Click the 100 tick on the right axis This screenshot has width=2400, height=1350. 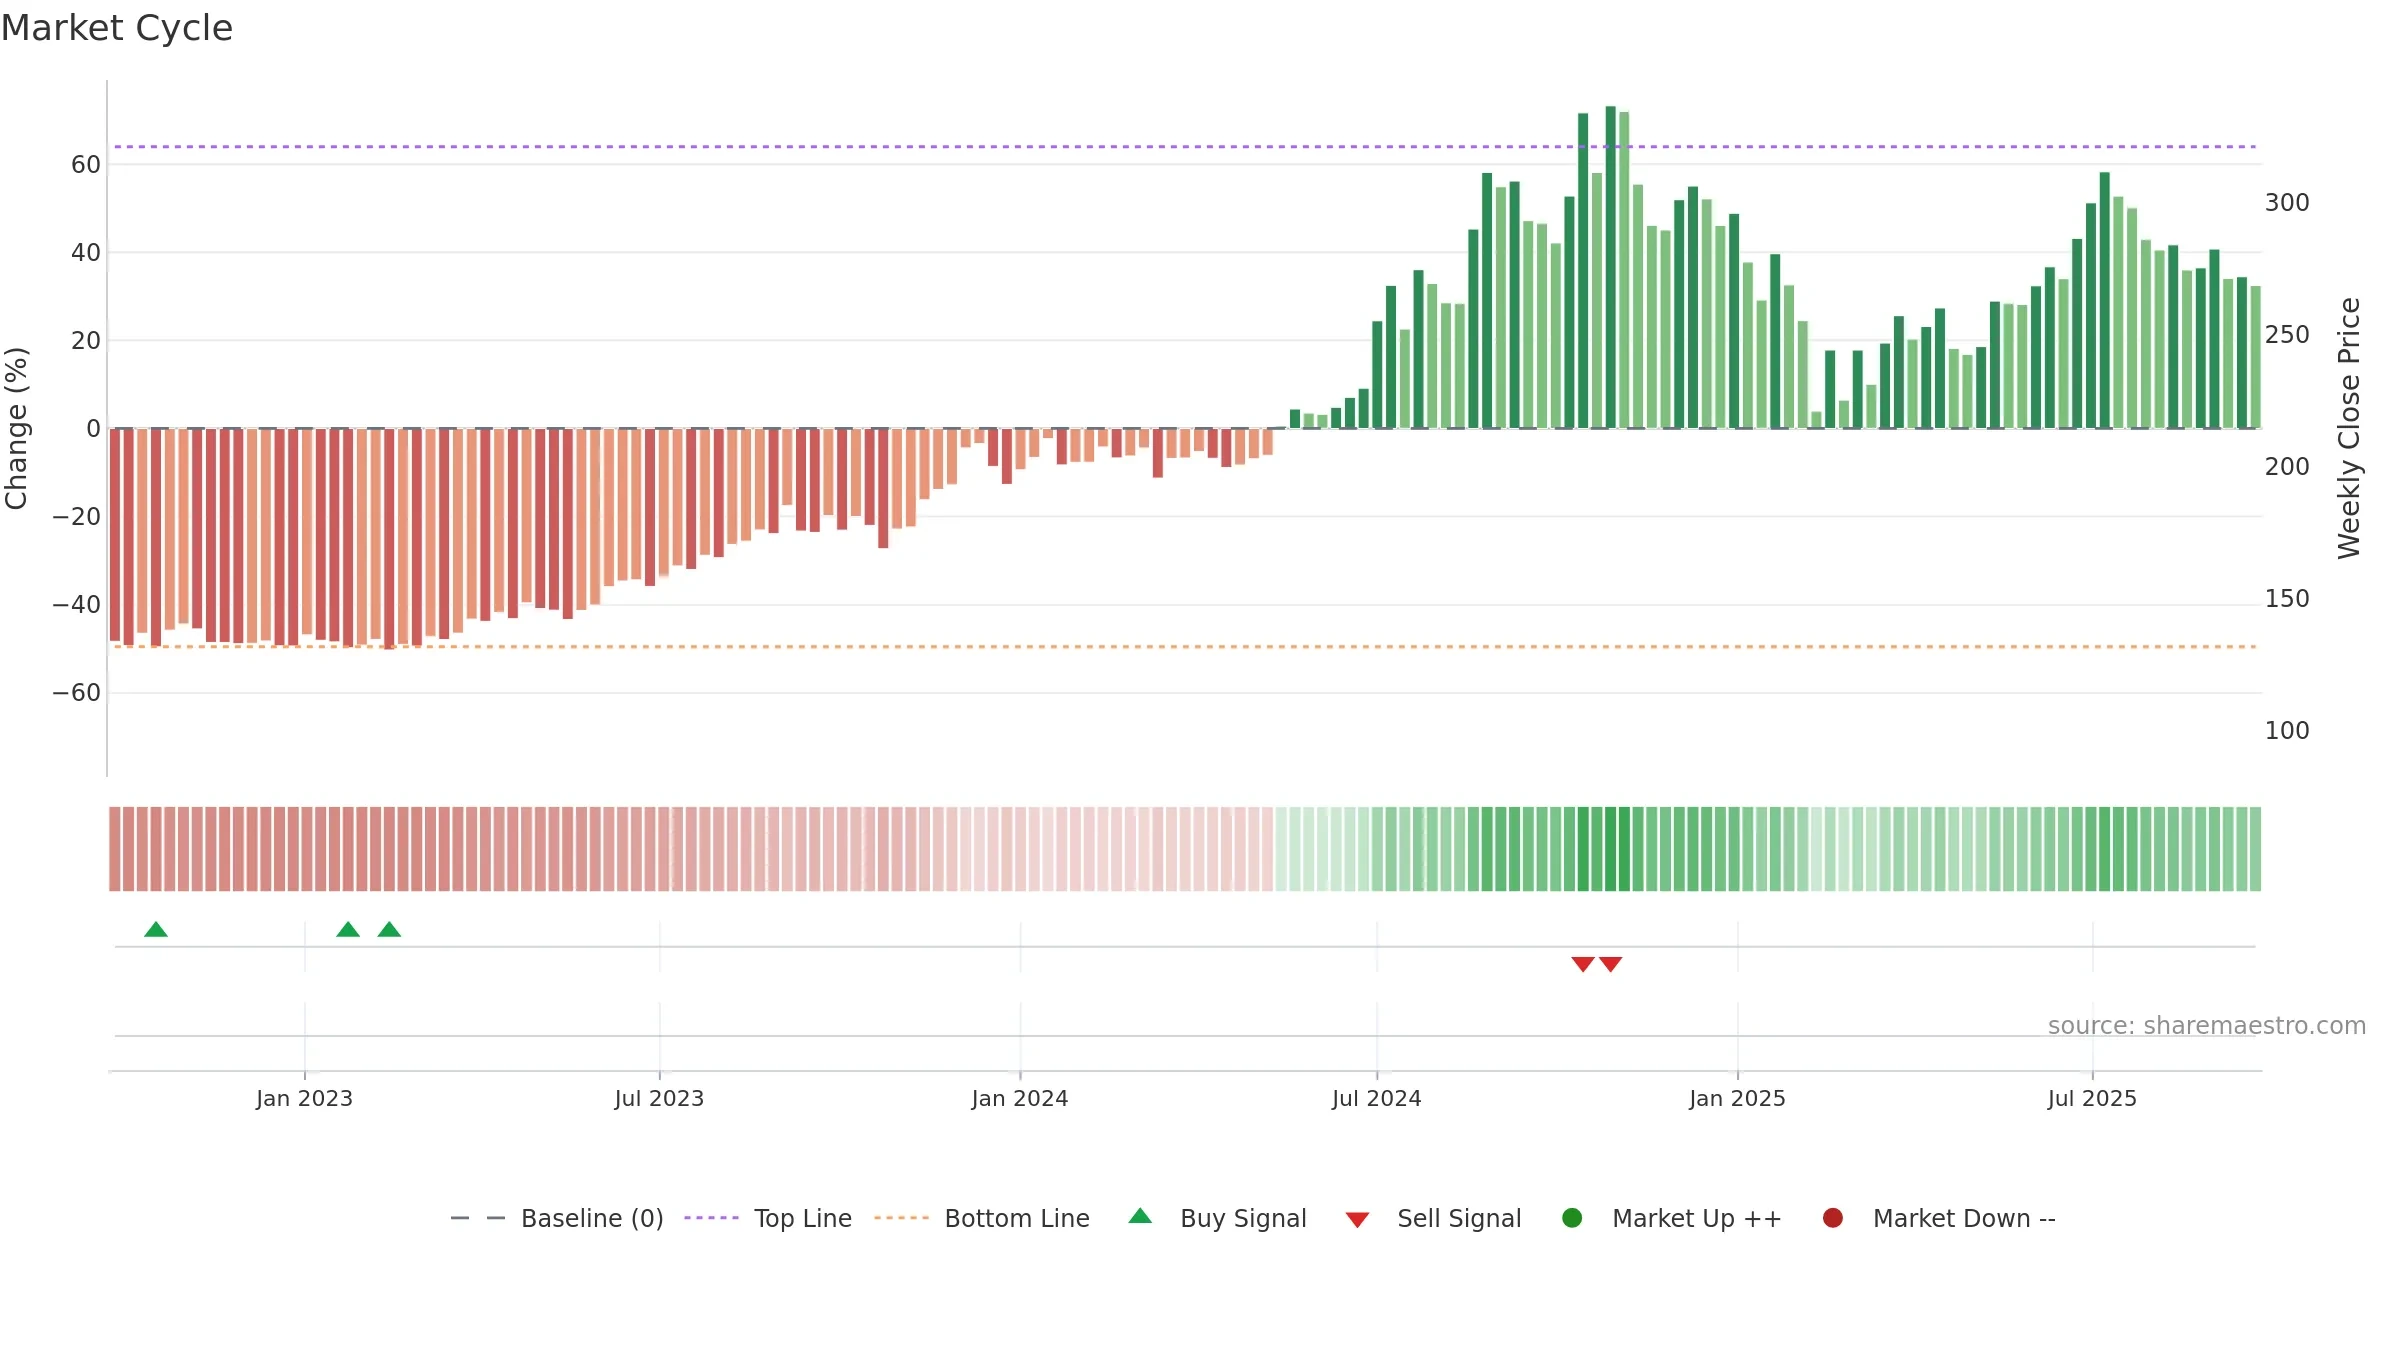[x=2287, y=731]
